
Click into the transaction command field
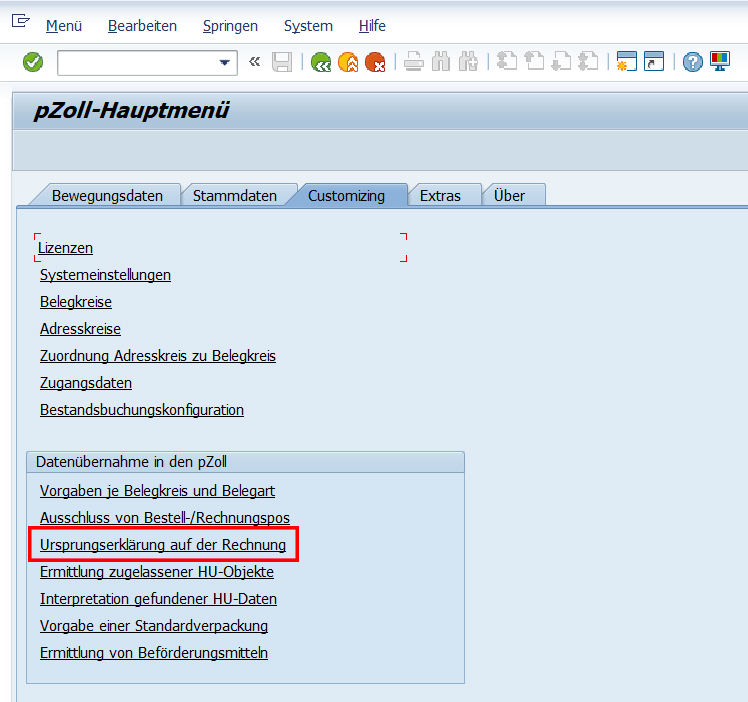[x=135, y=62]
